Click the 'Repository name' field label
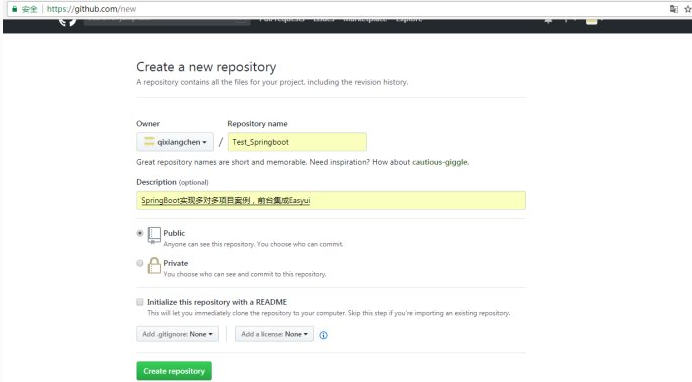Image resolution: width=692 pixels, height=382 pixels. click(x=257, y=124)
